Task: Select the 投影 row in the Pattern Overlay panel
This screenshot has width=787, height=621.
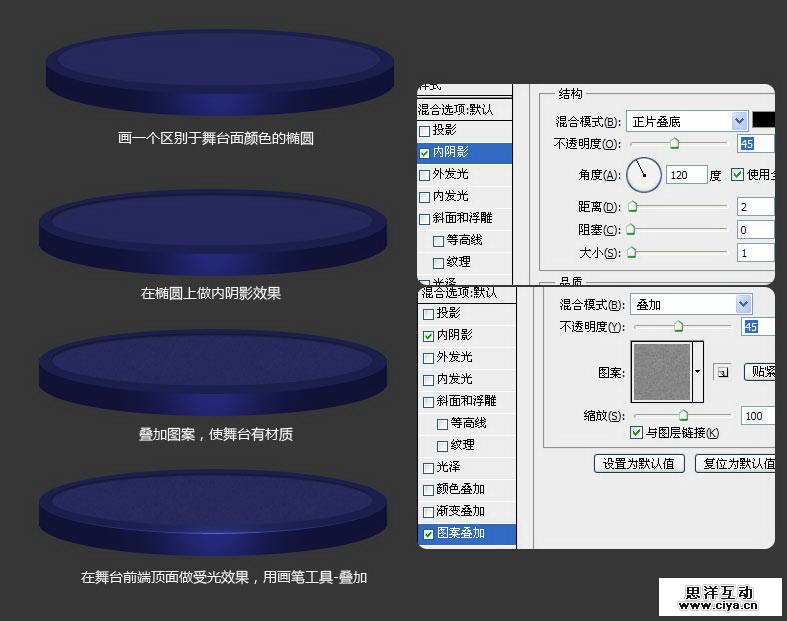Action: point(467,313)
